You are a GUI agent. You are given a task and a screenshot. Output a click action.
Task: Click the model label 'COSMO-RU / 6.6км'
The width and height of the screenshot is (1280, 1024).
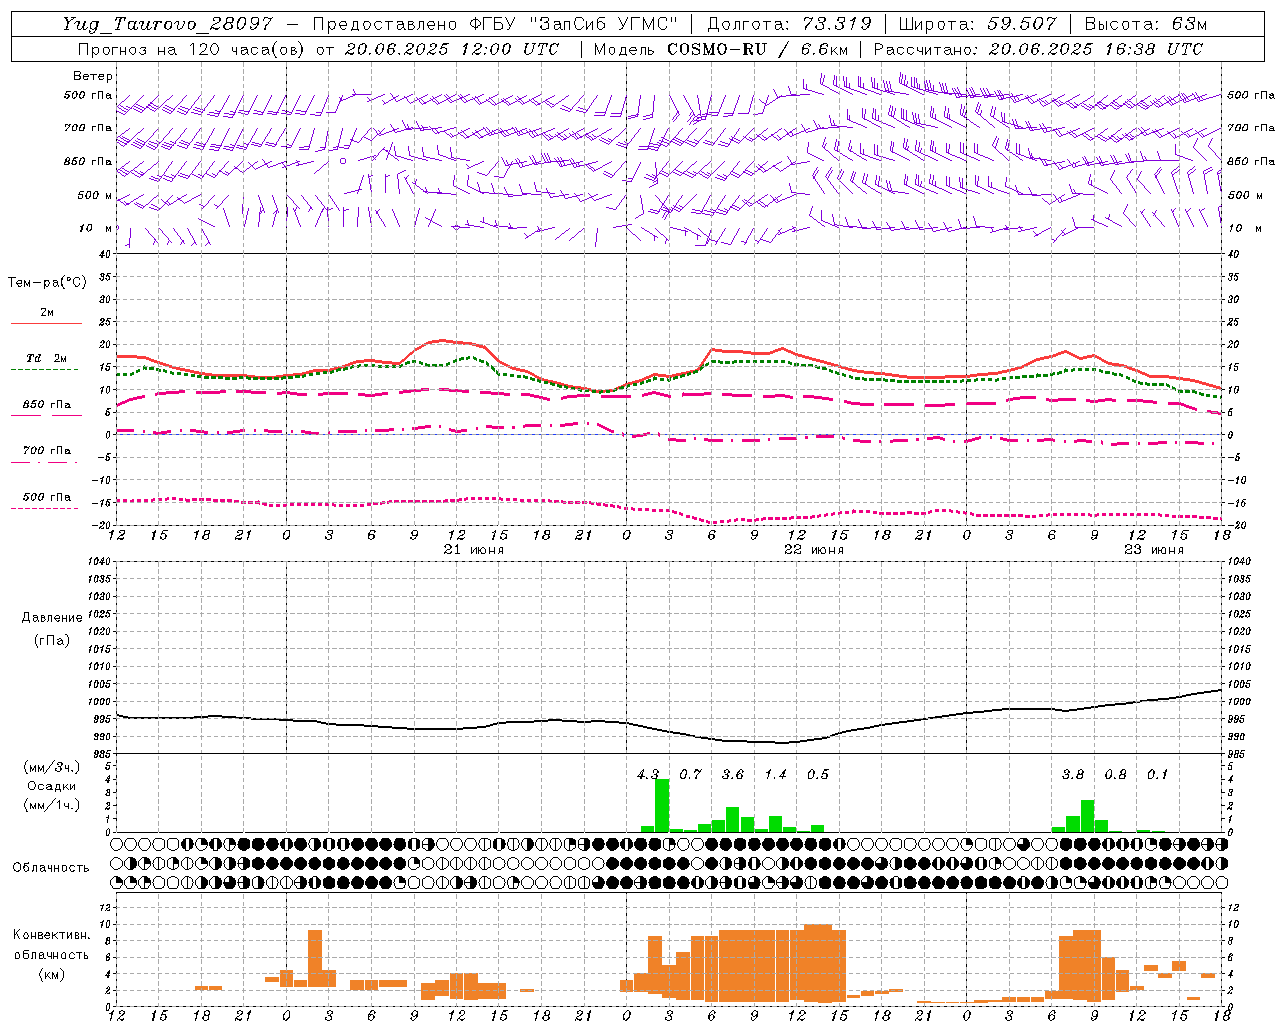click(x=757, y=49)
